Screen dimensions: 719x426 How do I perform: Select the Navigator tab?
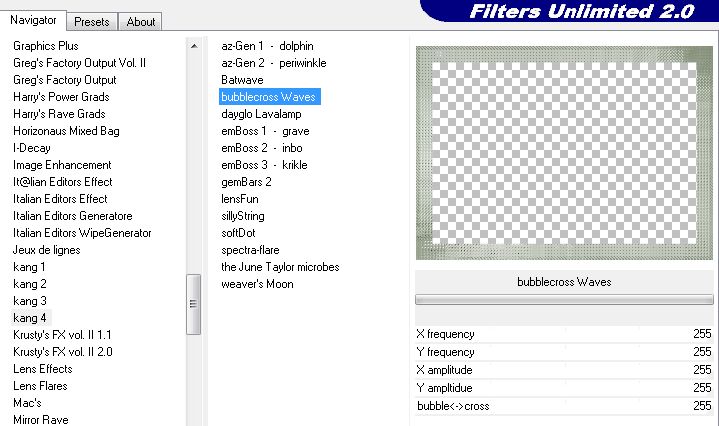[35, 20]
